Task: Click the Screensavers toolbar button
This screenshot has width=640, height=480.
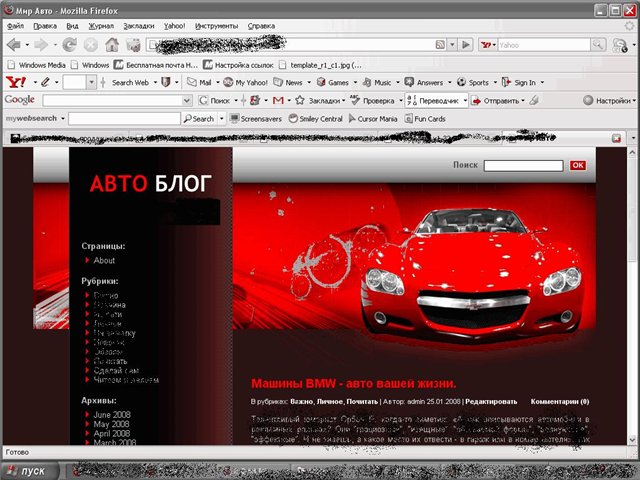Action: 254,118
